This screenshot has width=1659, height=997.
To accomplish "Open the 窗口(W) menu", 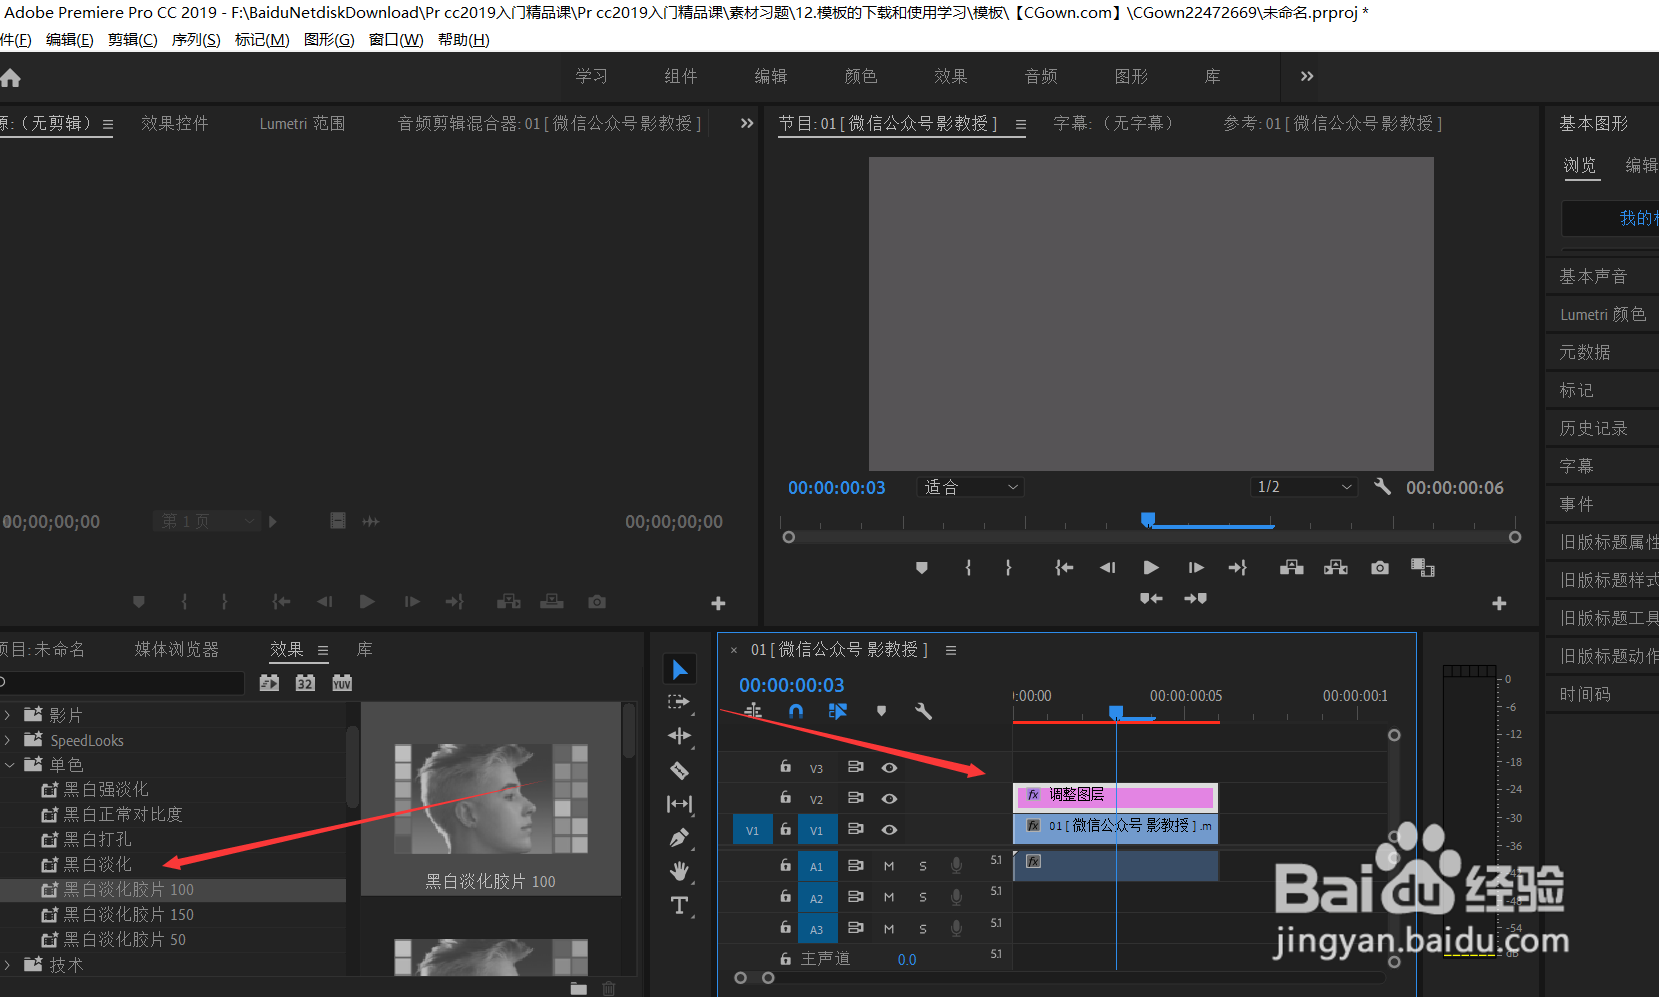I will coord(396,40).
